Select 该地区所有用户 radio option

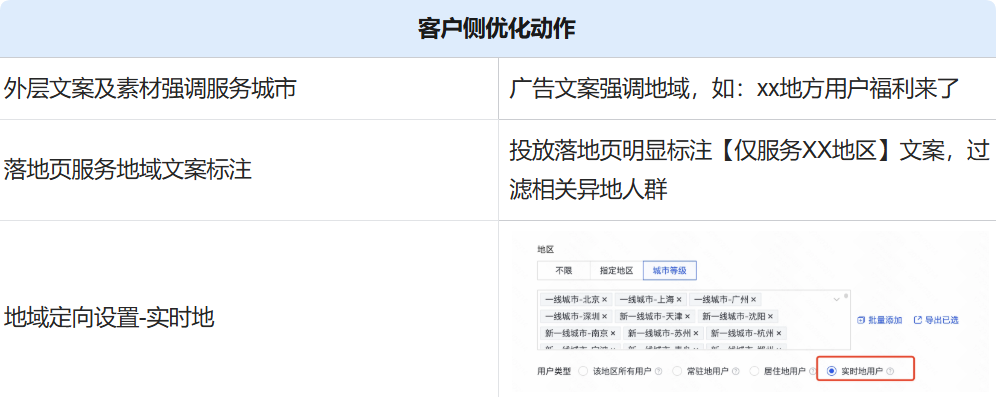tap(583, 371)
